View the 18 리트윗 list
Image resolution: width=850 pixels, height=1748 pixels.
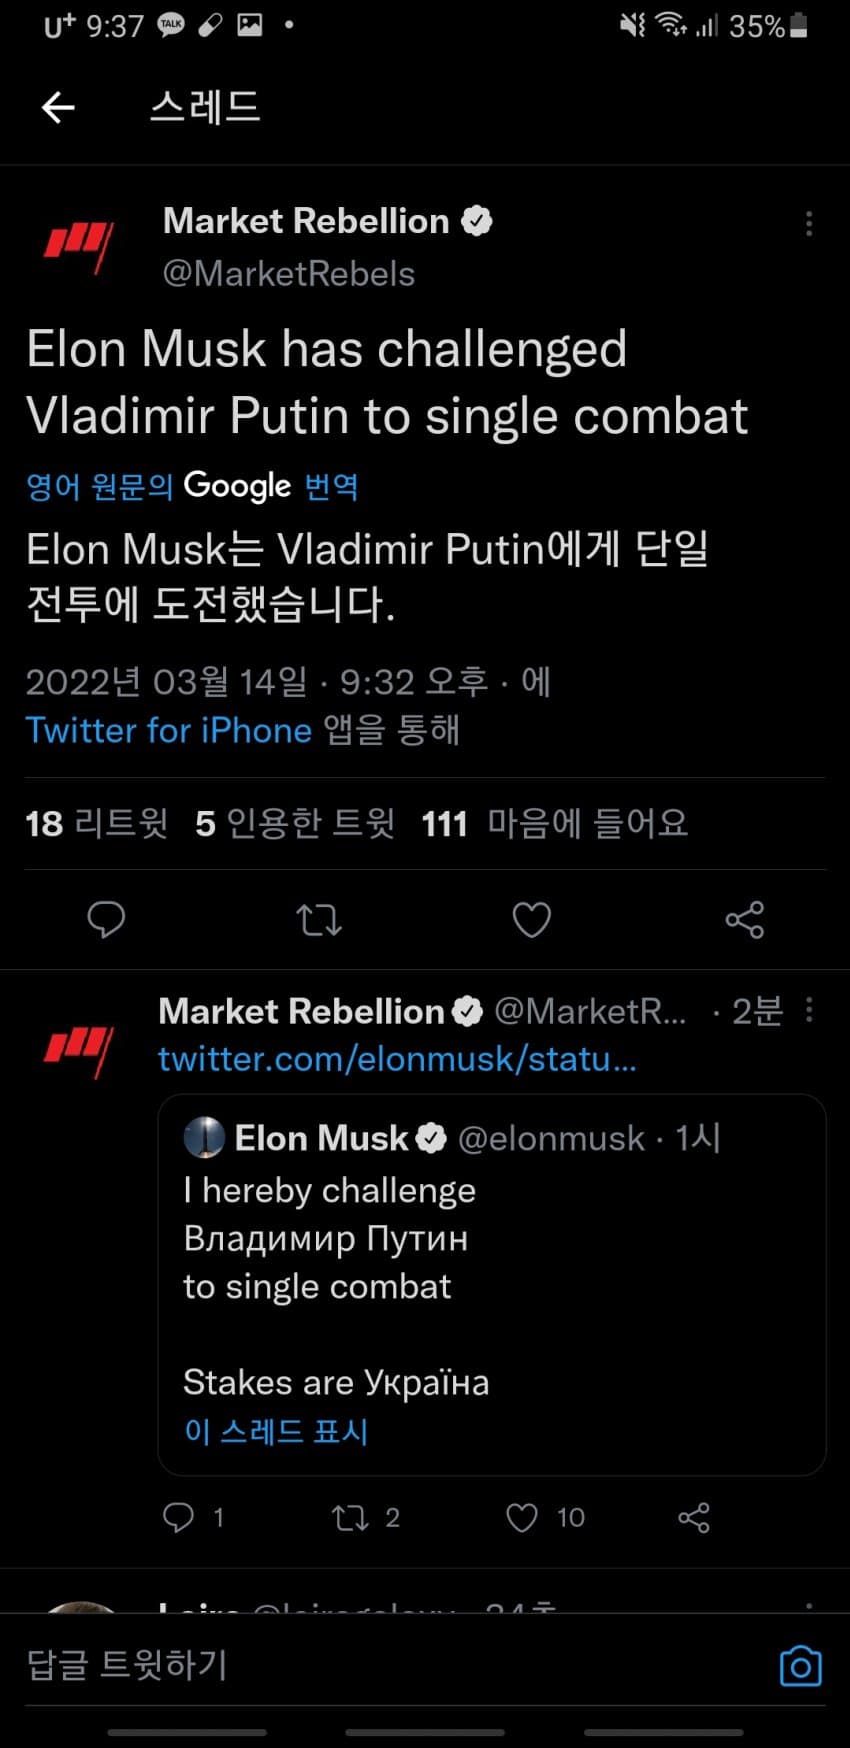coord(97,824)
